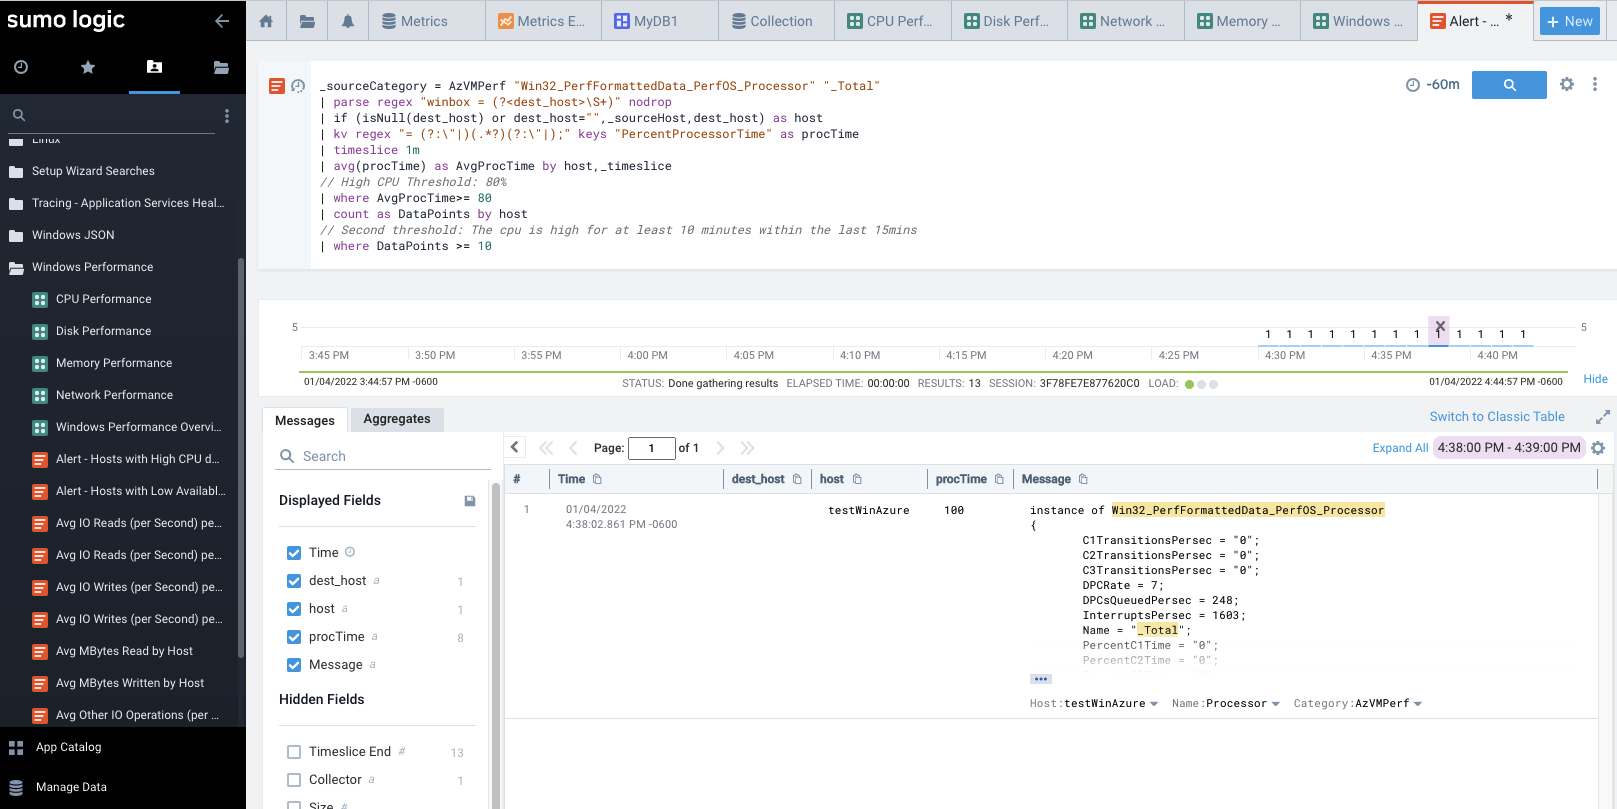Collapse the field browser chevron

coord(515,447)
